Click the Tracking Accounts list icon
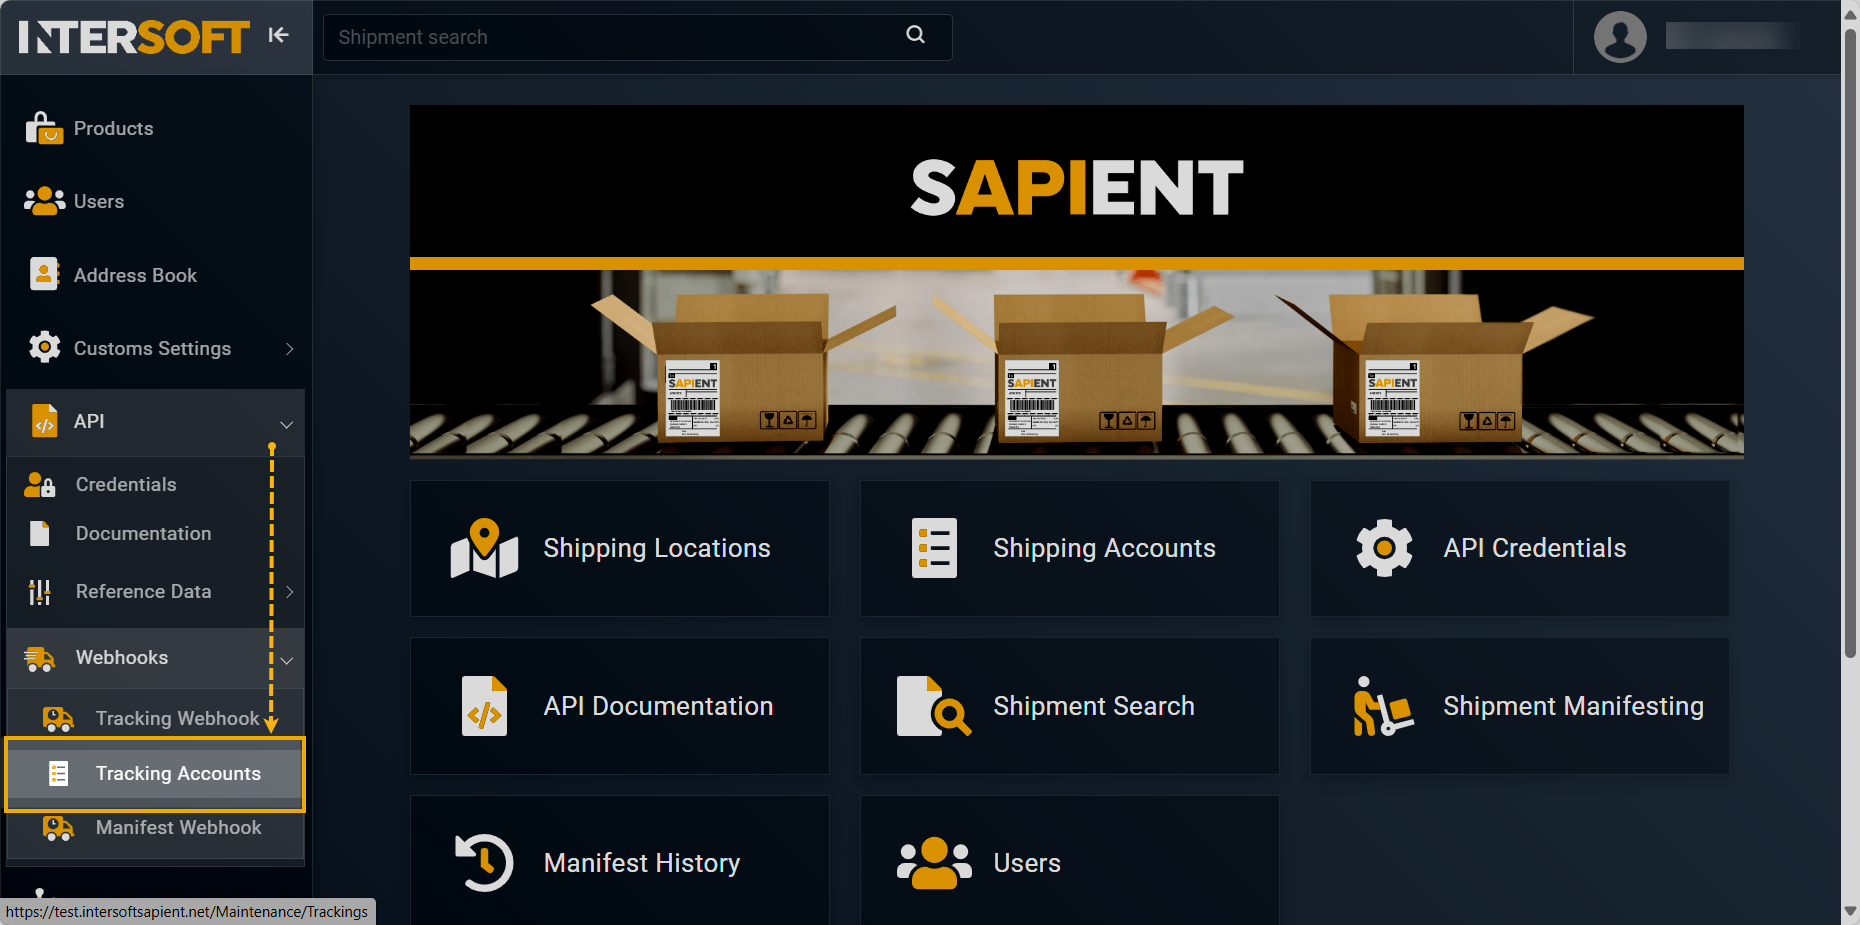Viewport: 1860px width, 925px height. (59, 773)
